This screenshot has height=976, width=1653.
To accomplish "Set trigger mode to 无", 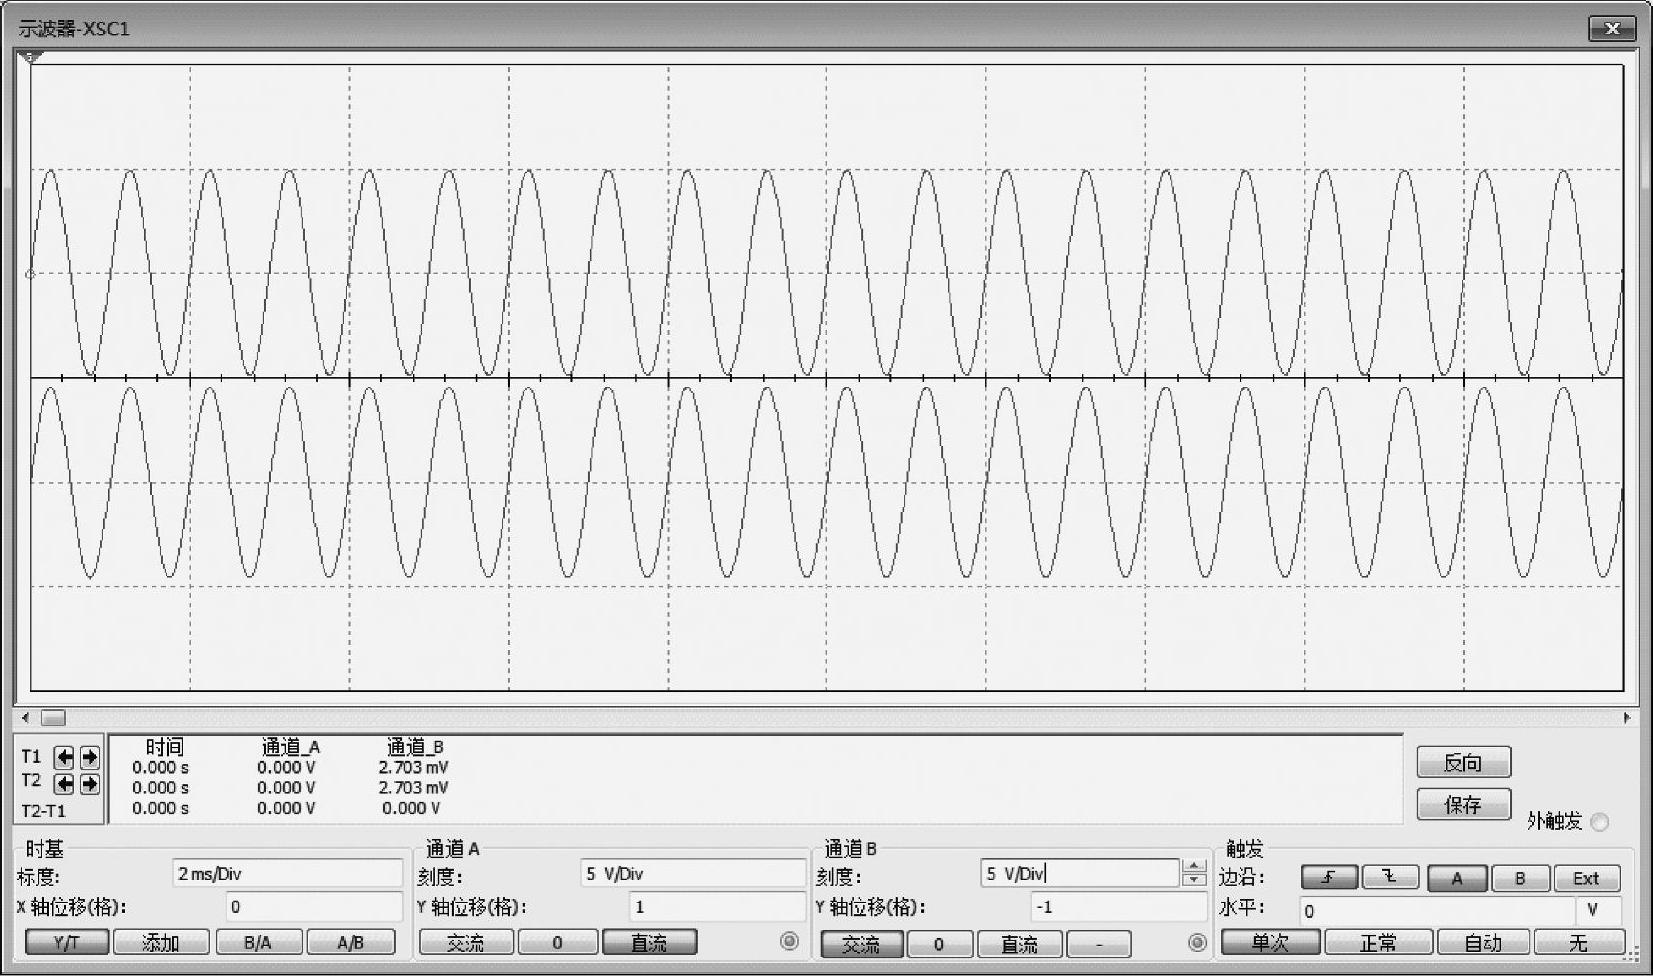I will tap(1578, 942).
